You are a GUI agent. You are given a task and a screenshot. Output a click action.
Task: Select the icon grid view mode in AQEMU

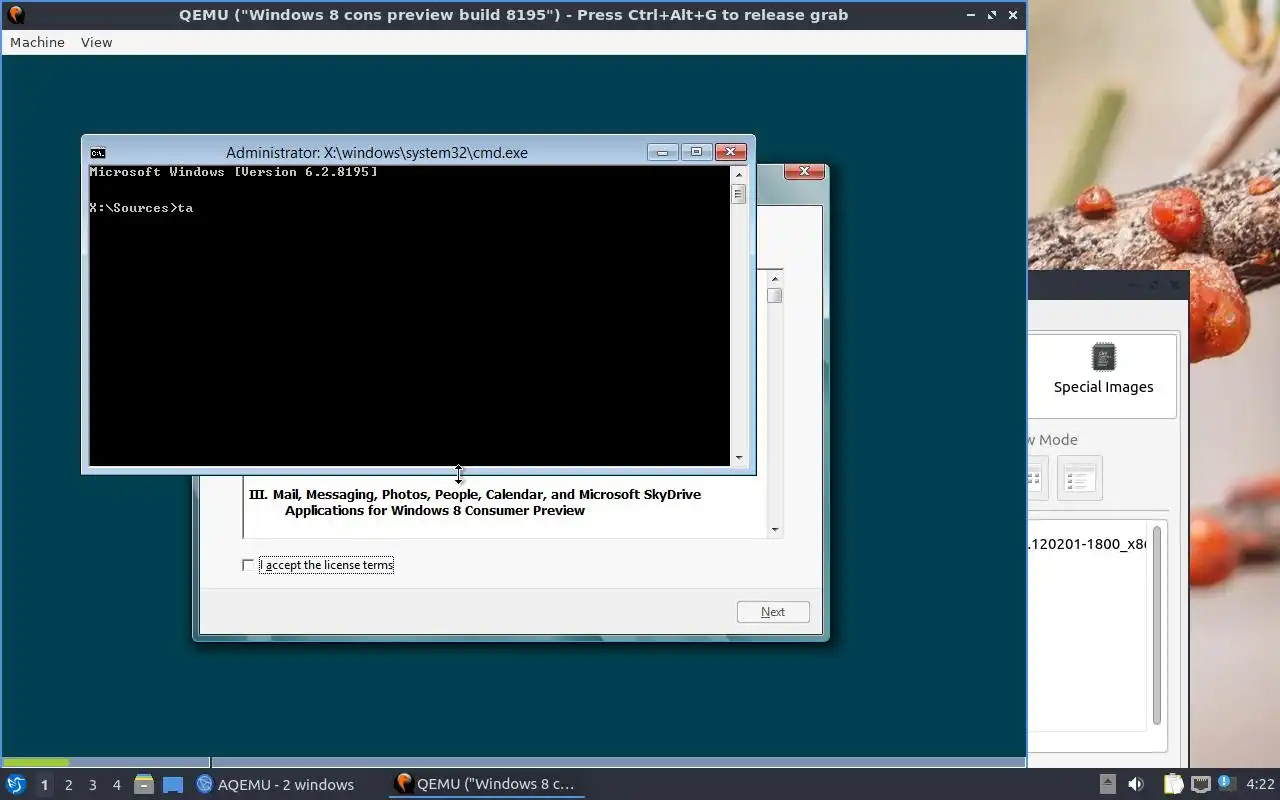(x=1036, y=478)
